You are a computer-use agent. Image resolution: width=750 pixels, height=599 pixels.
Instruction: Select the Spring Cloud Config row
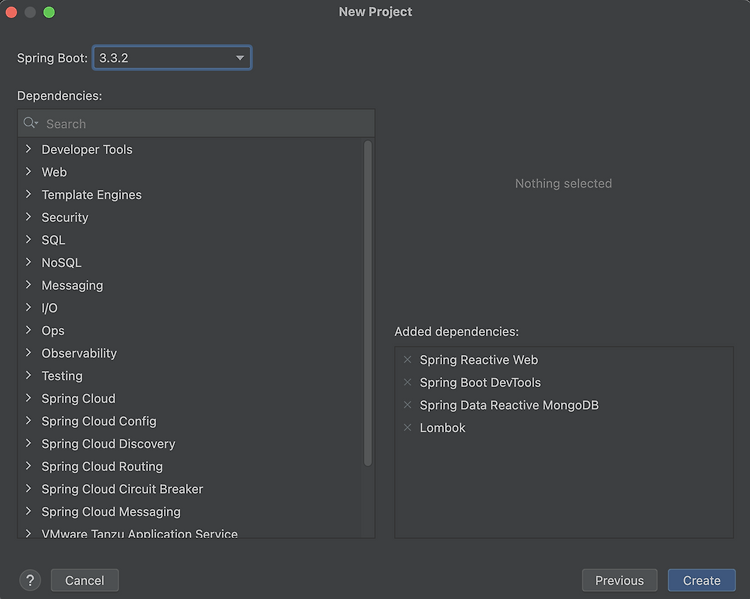tap(190, 421)
